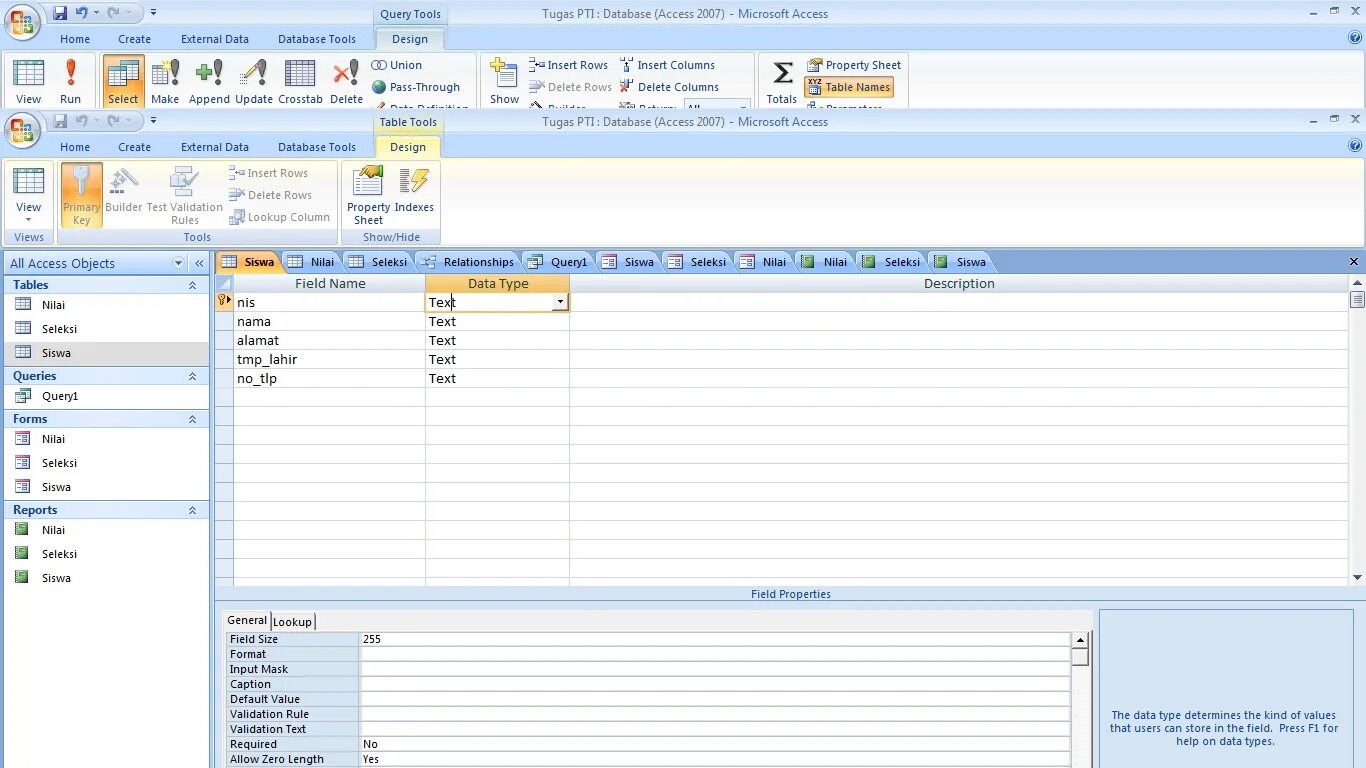Select the alamat field name cell

[x=330, y=340]
